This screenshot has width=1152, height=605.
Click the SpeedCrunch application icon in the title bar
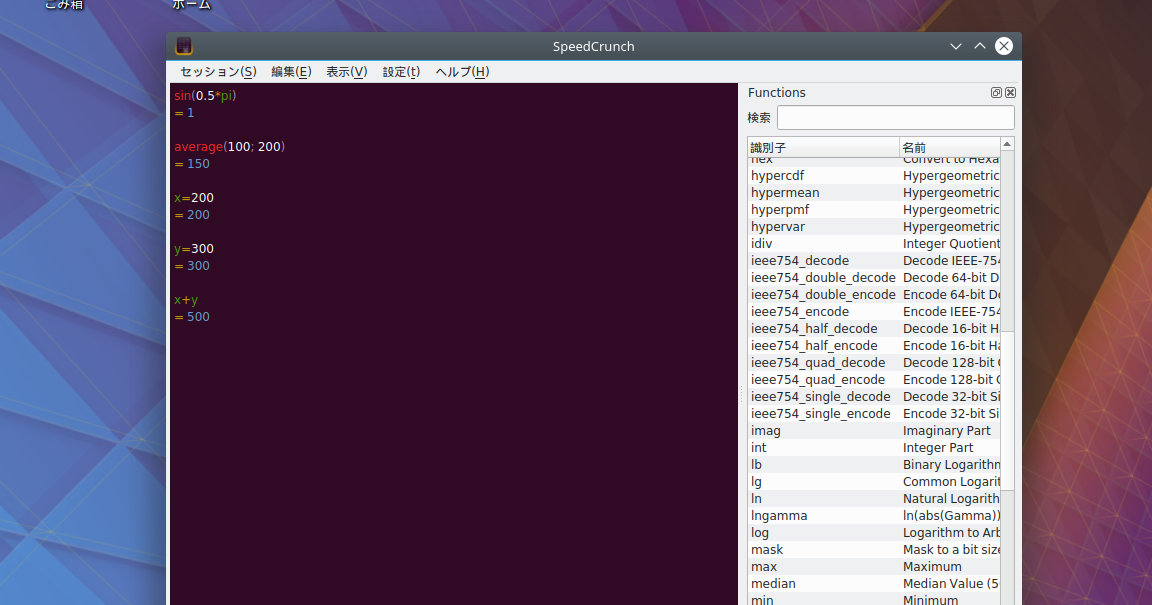tap(183, 45)
